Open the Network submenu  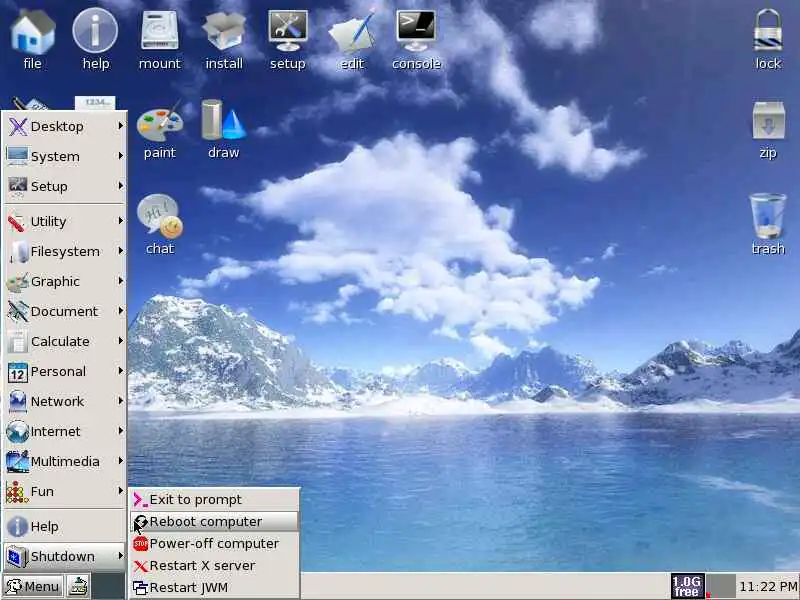[x=65, y=402]
